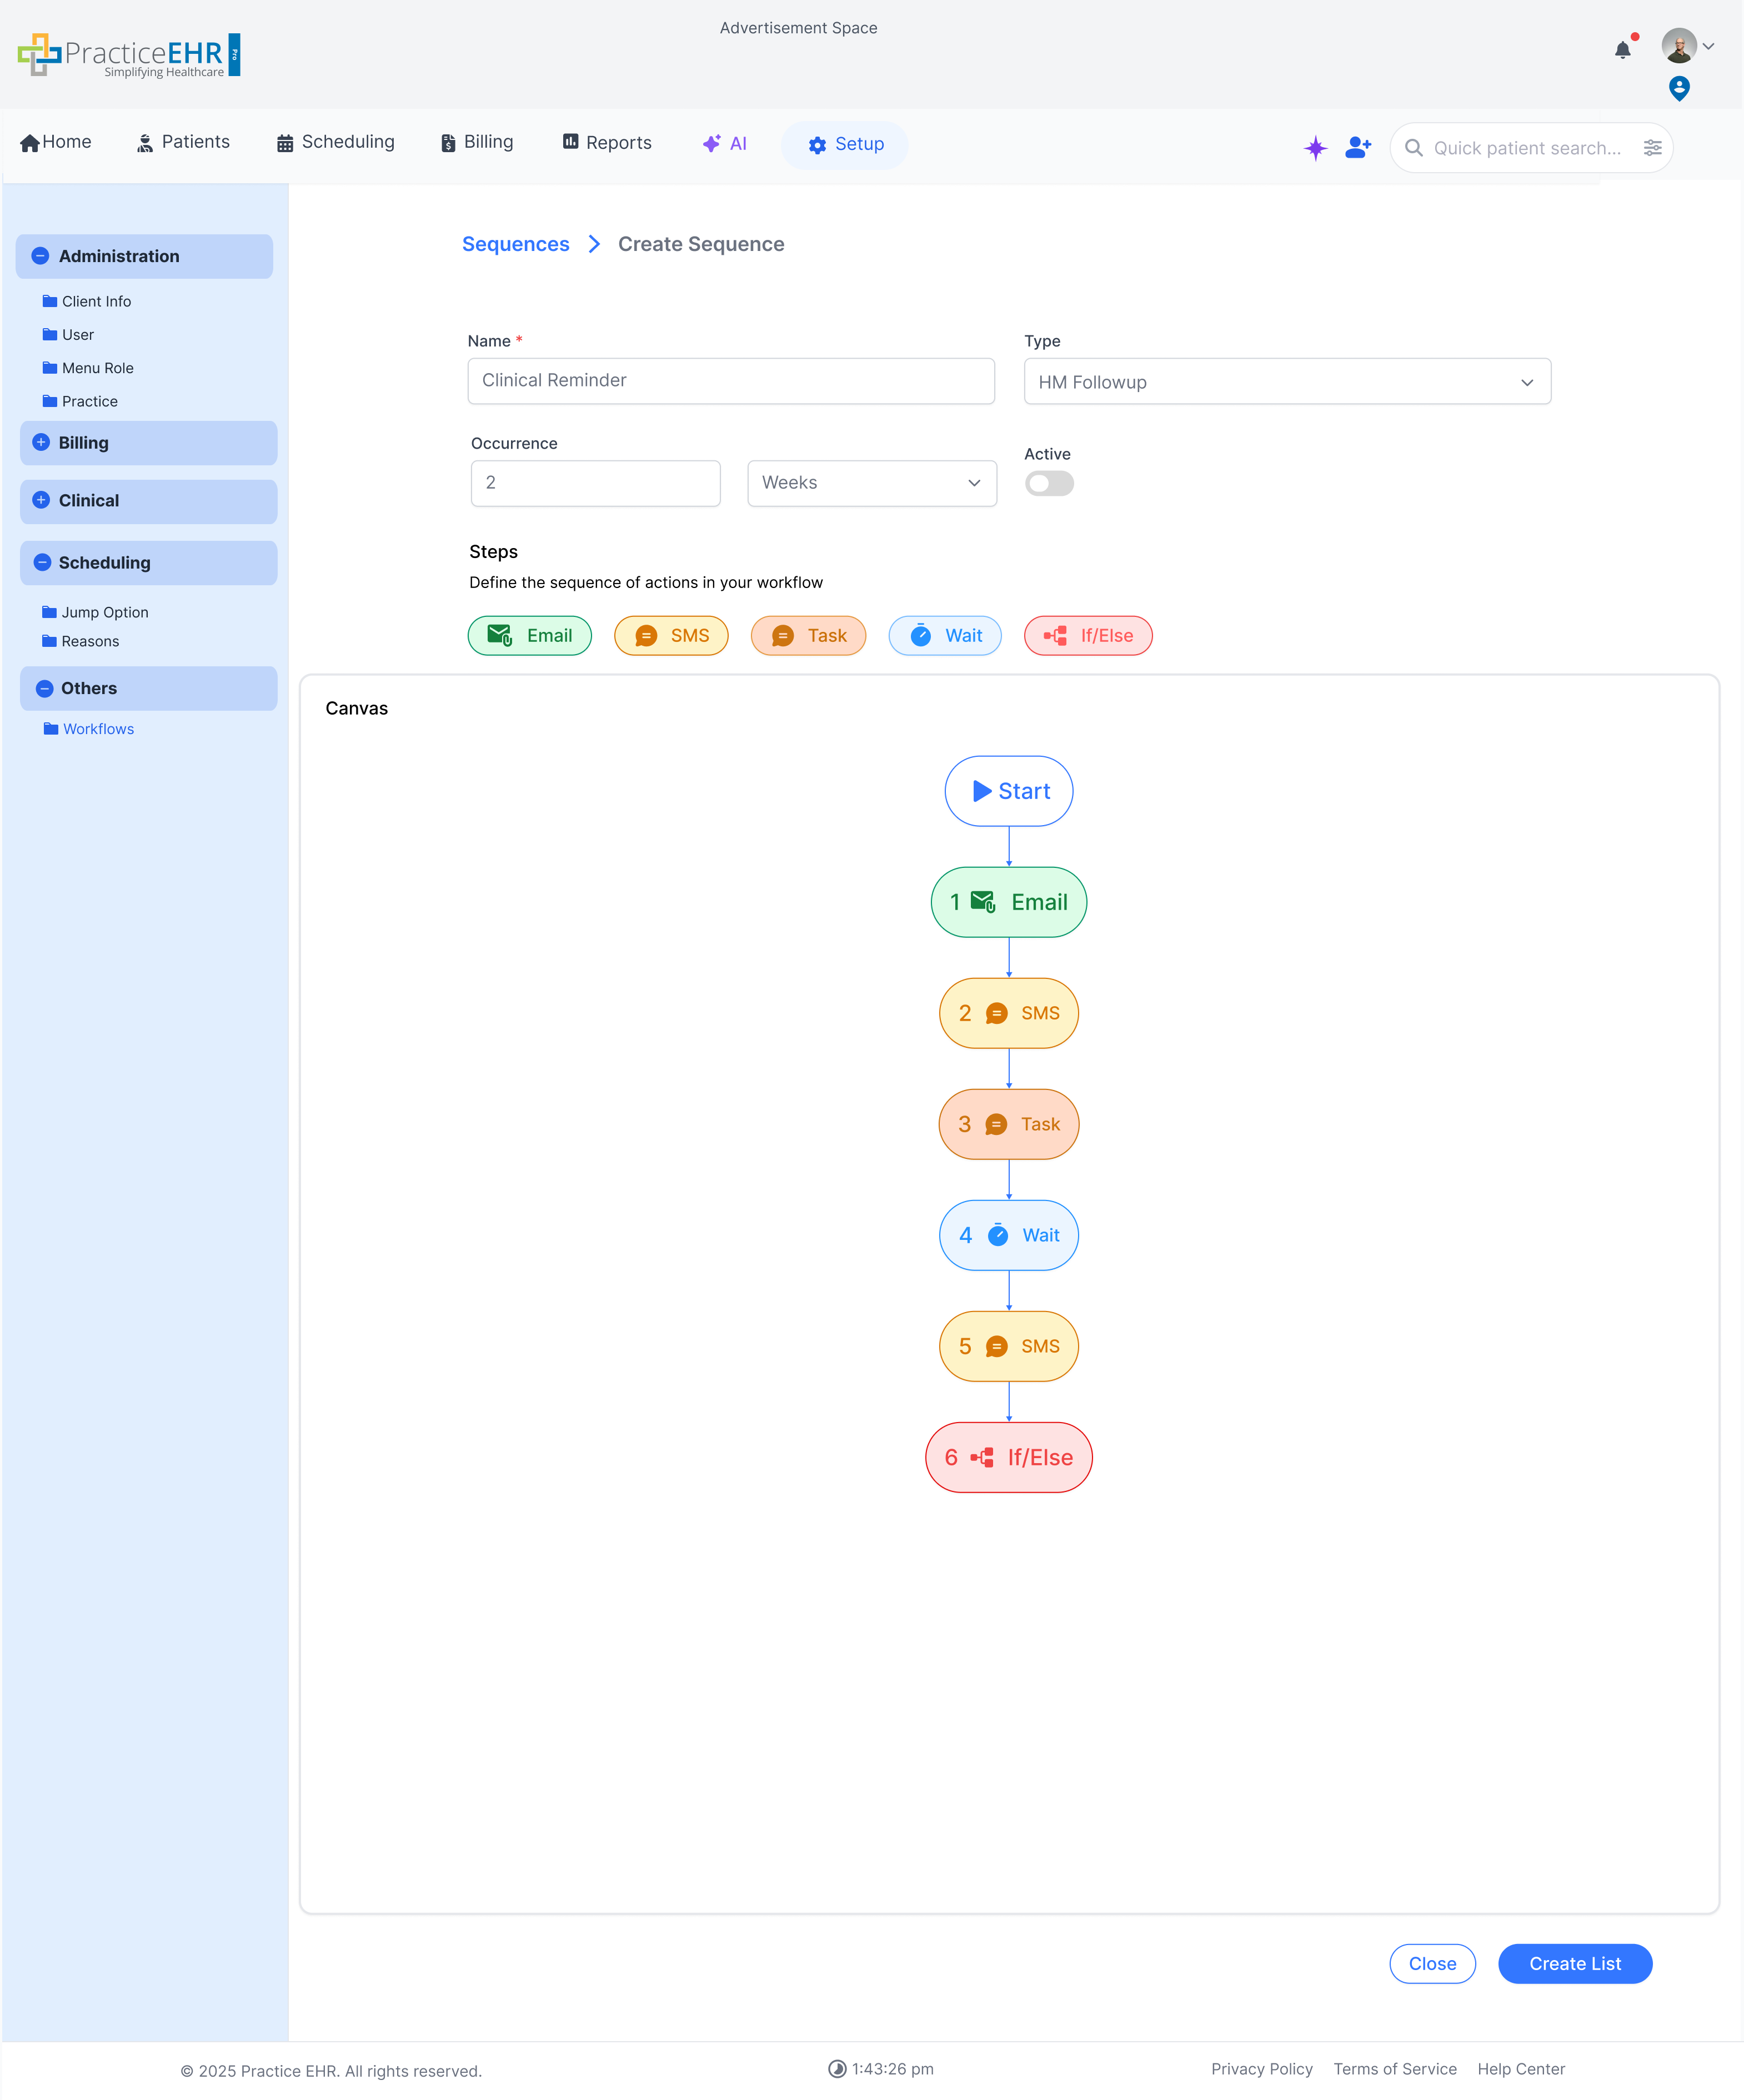Screen dimensions: 1744x2100
Task: Add an If/Else step chip
Action: click(1087, 636)
